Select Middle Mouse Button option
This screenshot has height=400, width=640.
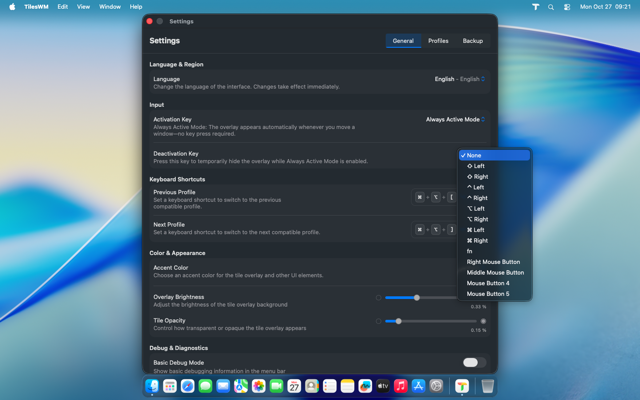click(x=494, y=272)
